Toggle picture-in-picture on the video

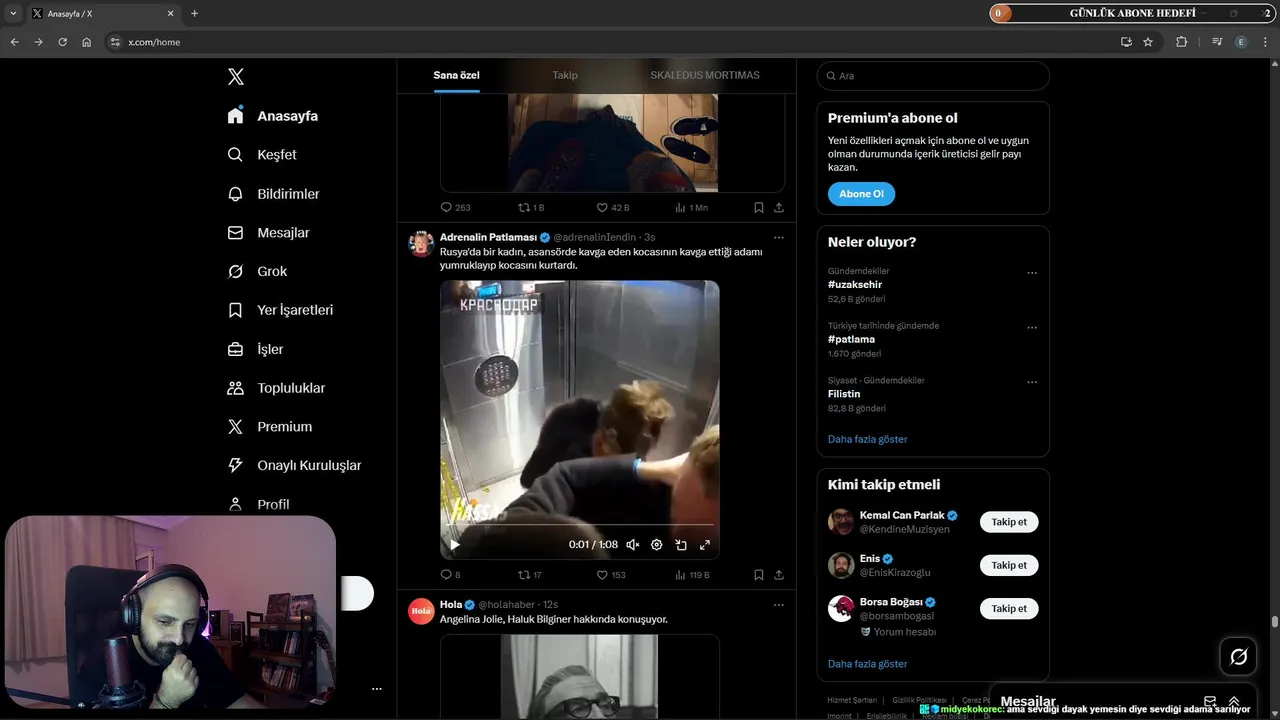(681, 545)
